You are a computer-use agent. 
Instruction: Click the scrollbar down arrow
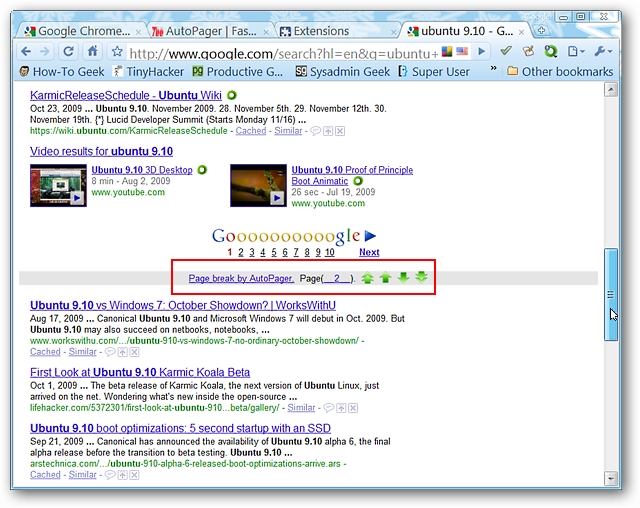611,478
